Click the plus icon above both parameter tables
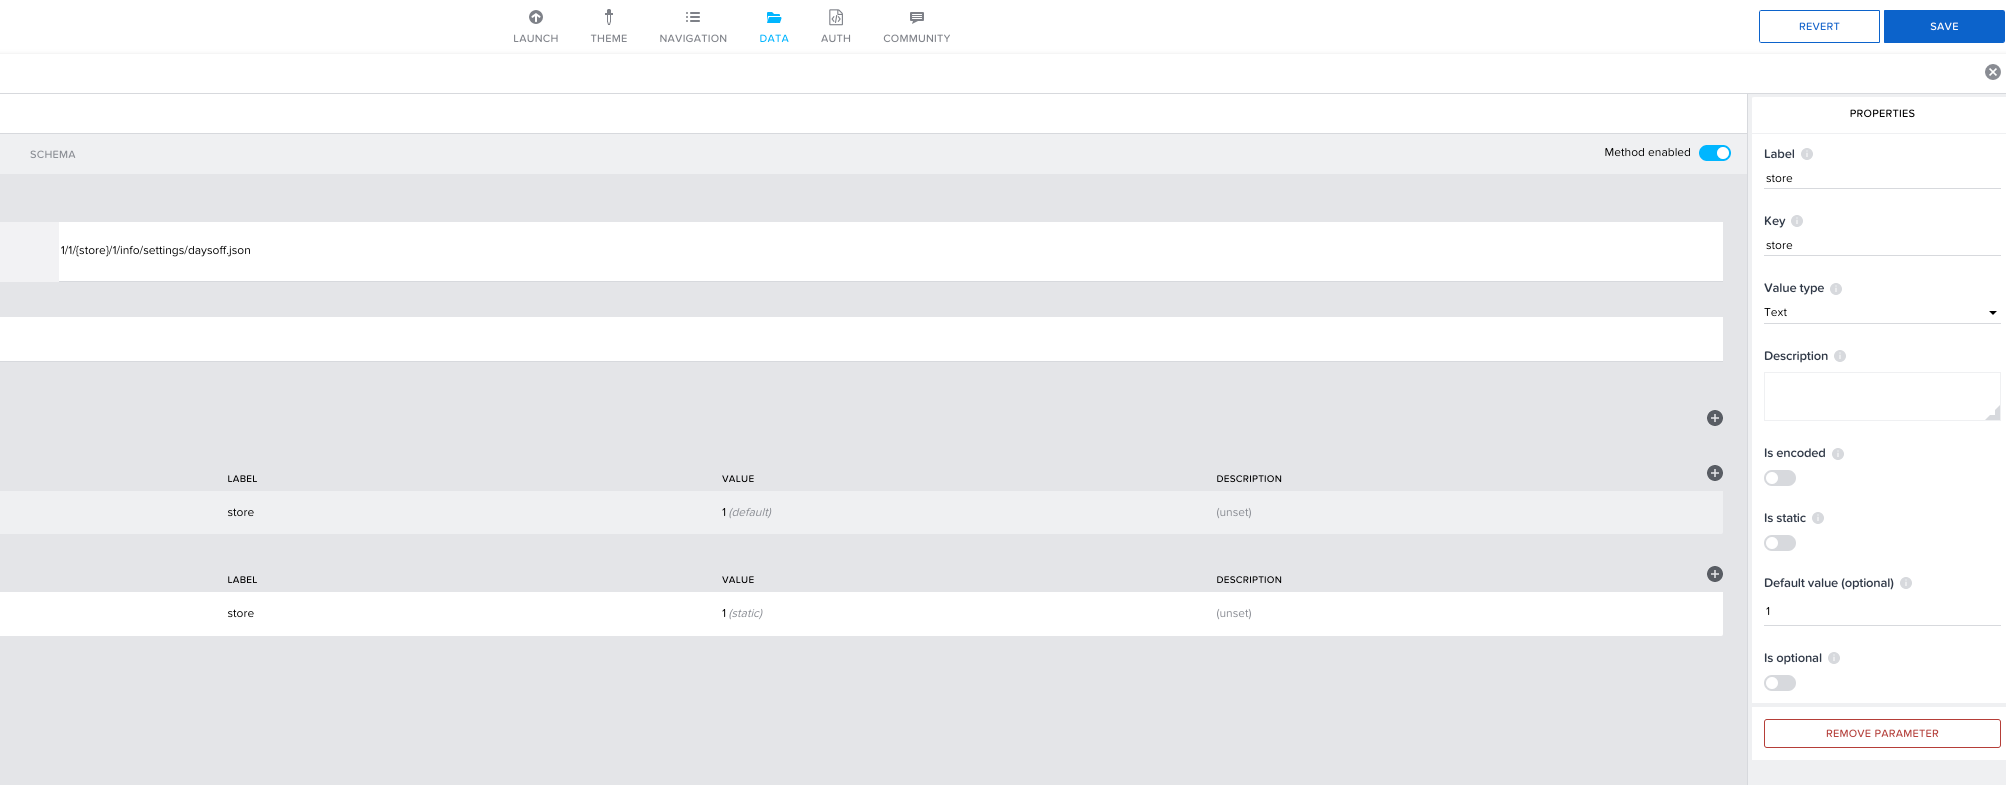 click(x=1715, y=418)
